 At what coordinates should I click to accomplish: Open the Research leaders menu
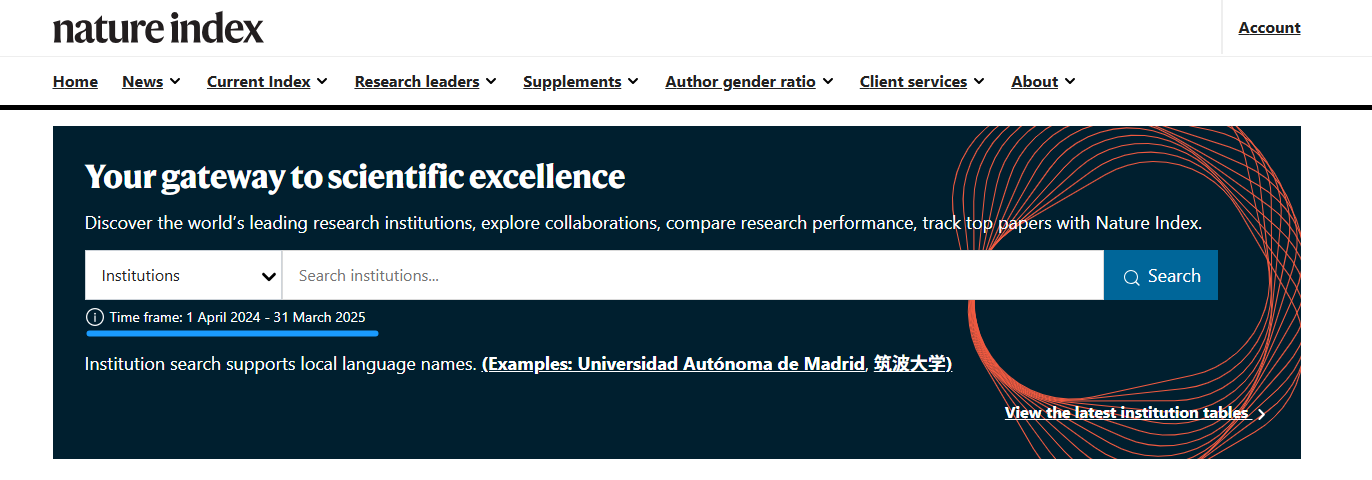426,82
